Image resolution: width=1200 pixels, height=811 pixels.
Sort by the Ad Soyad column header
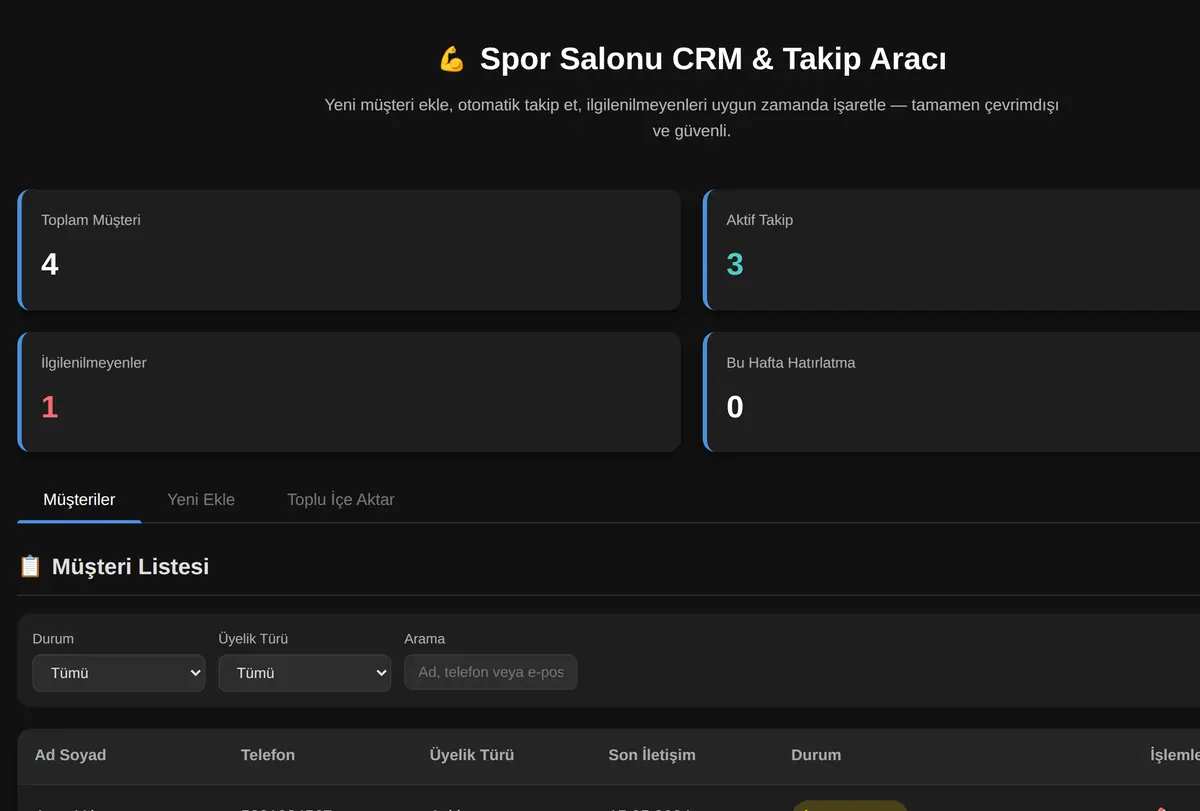tap(70, 755)
